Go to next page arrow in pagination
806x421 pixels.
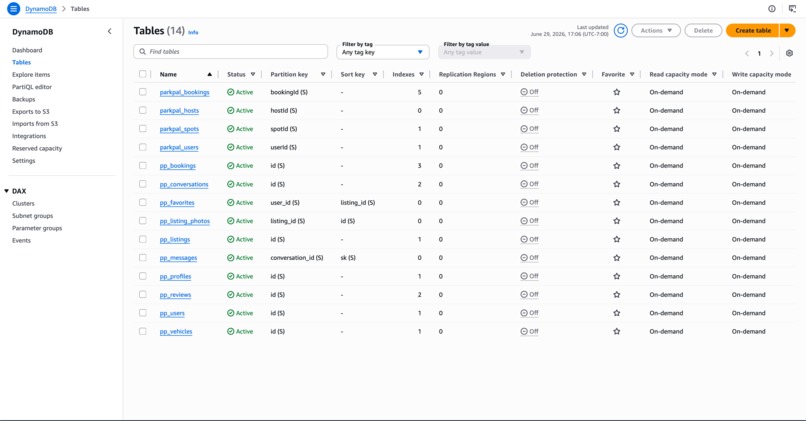pos(771,53)
